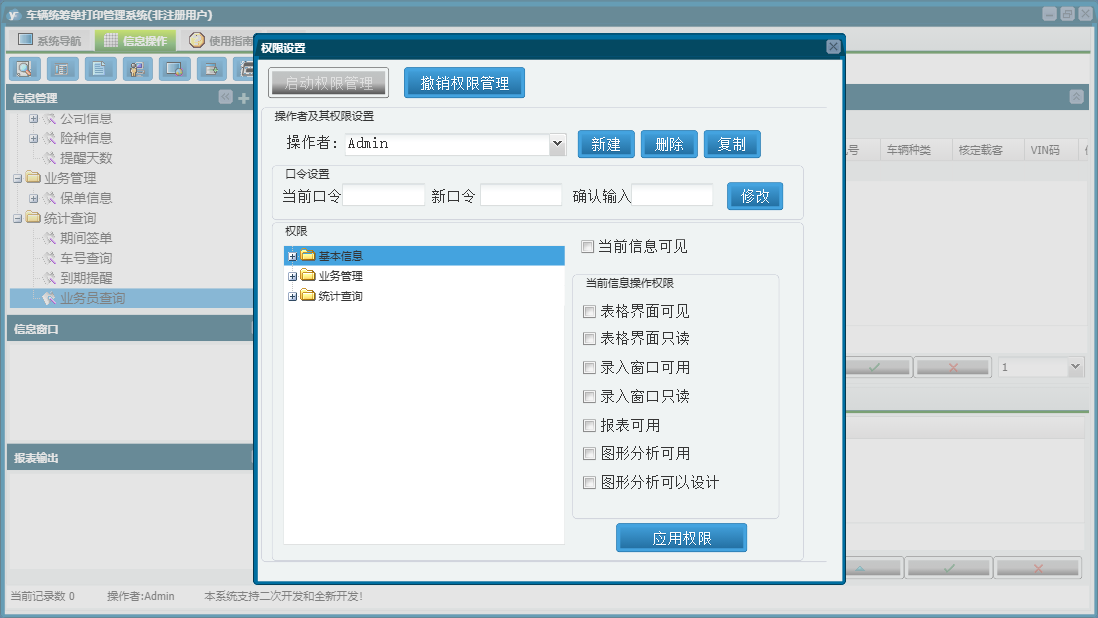Collapse the 信息管理 panel with double-left arrow

(225, 97)
